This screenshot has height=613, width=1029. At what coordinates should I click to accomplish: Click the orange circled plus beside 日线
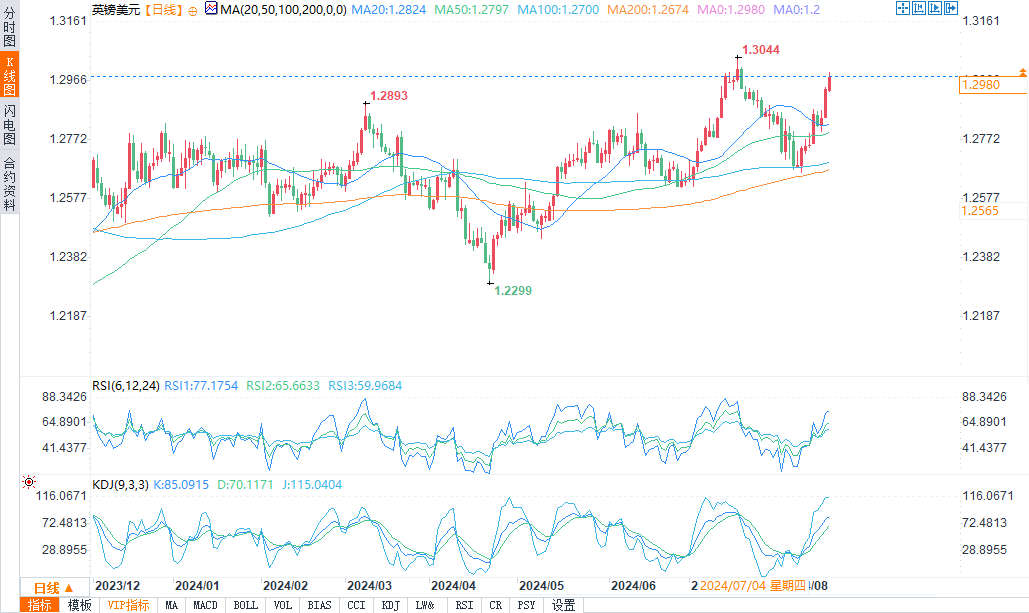tap(192, 11)
